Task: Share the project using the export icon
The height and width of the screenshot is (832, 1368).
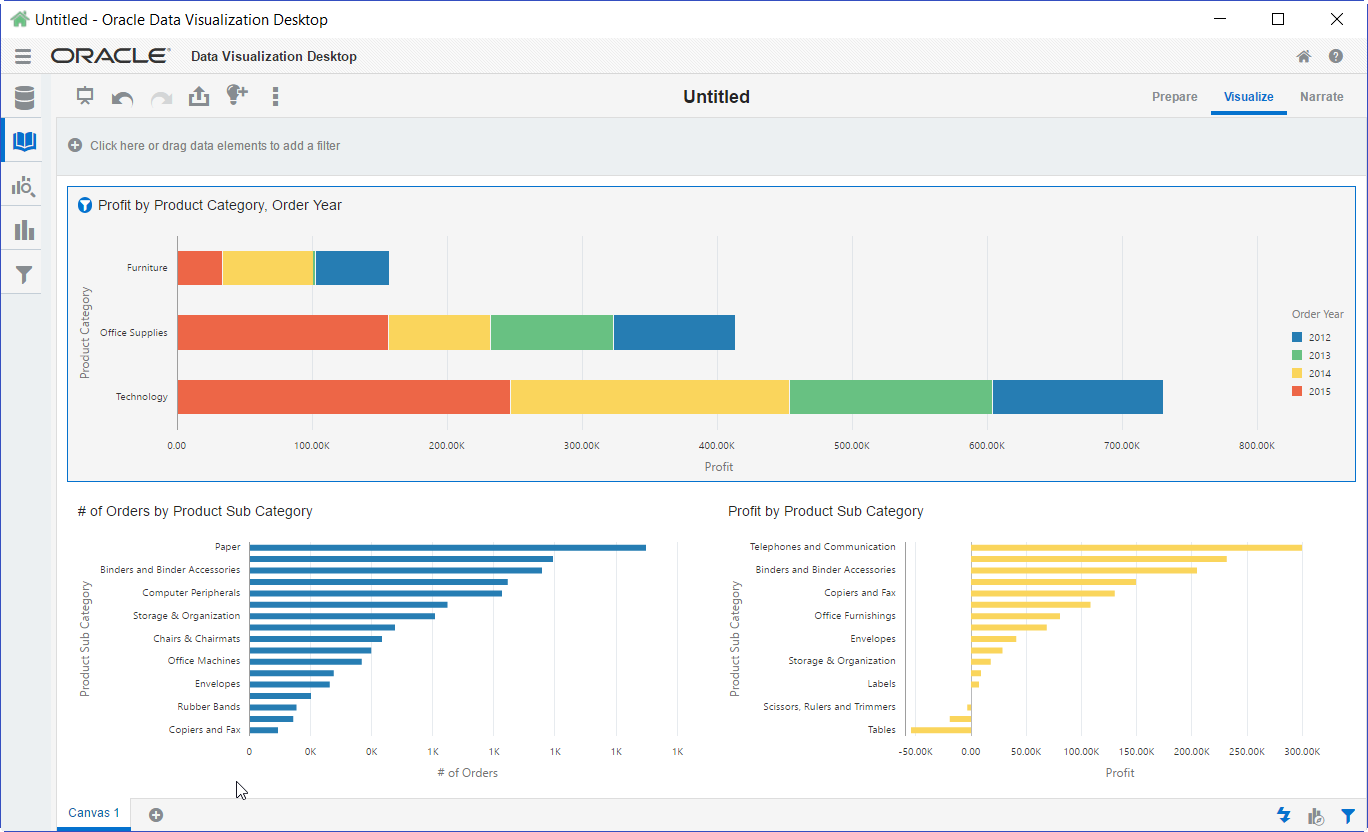Action: click(198, 96)
